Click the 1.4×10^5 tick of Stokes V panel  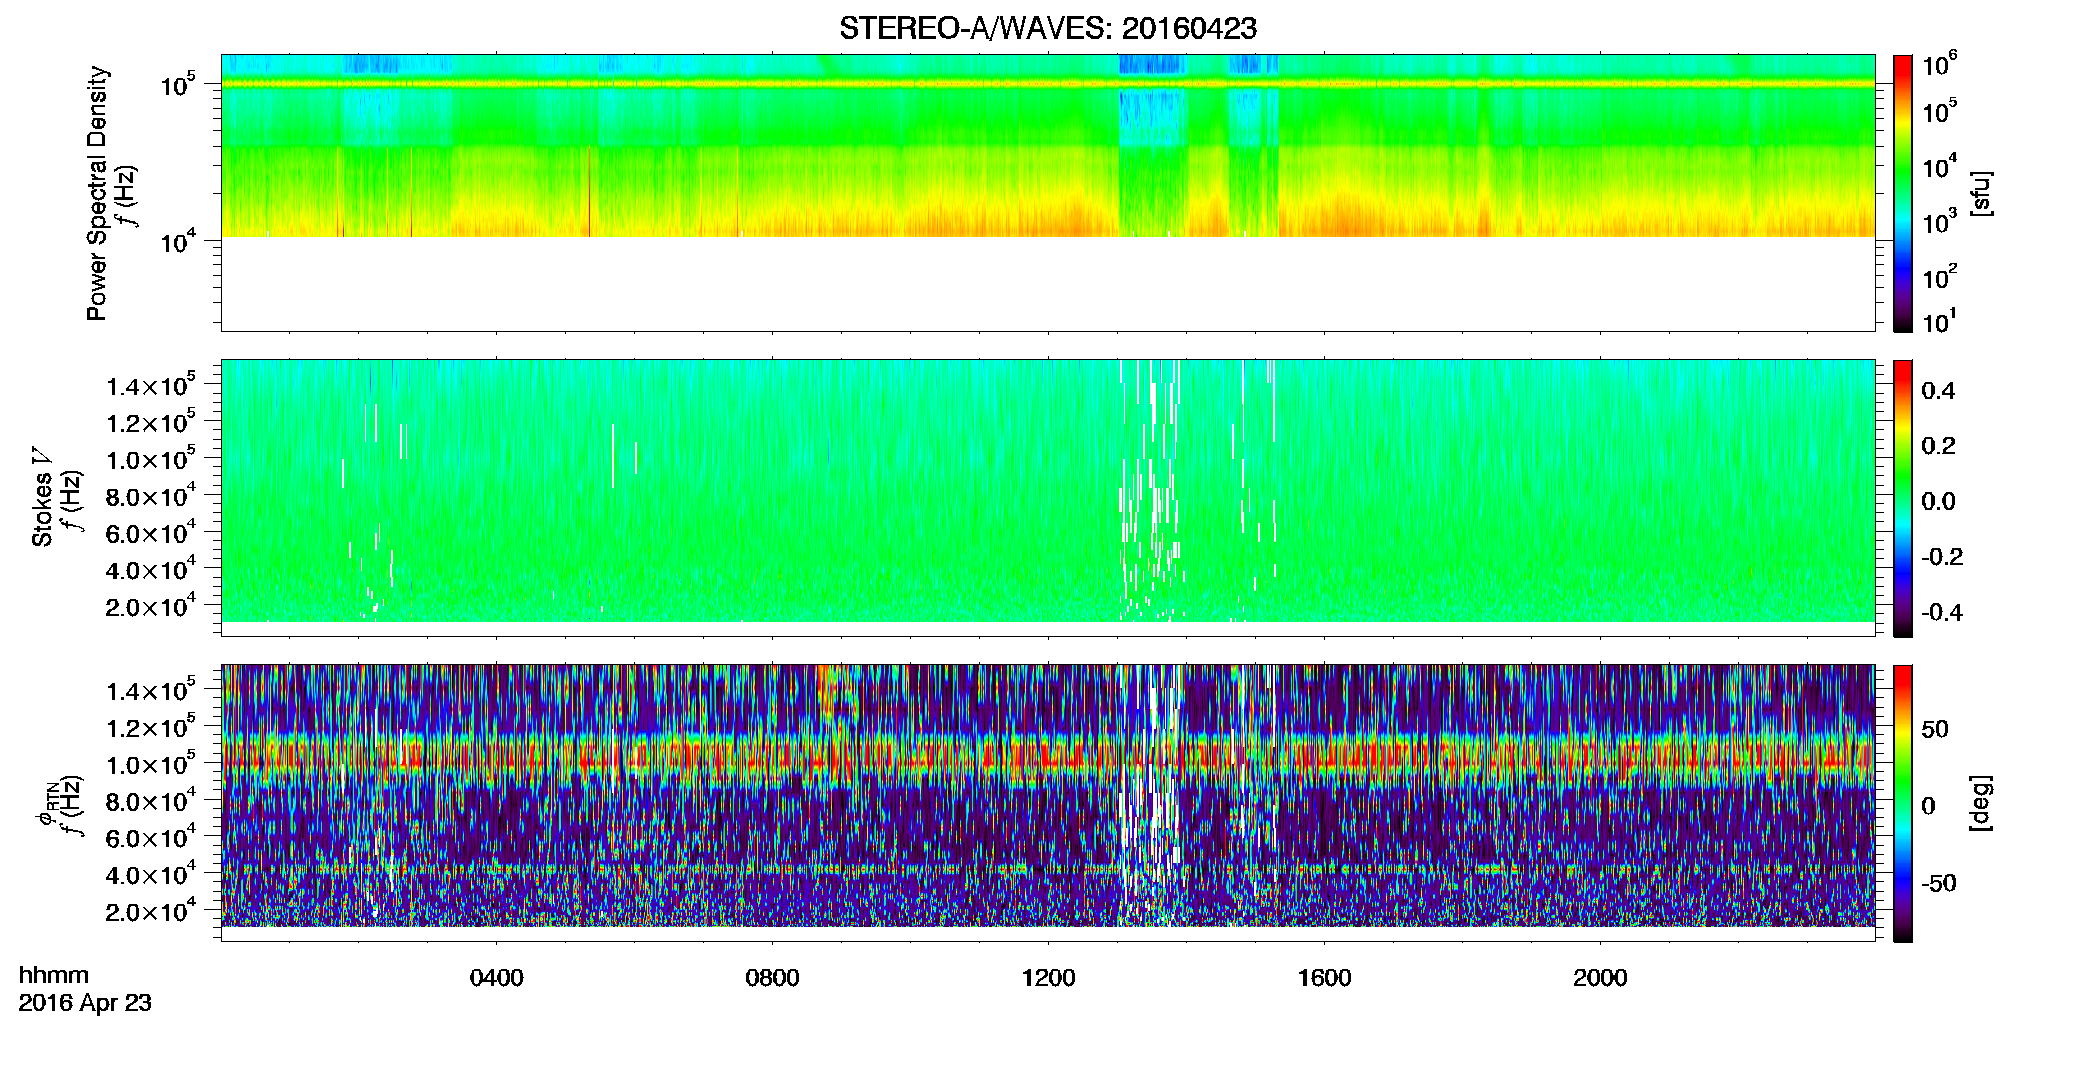[x=153, y=385]
